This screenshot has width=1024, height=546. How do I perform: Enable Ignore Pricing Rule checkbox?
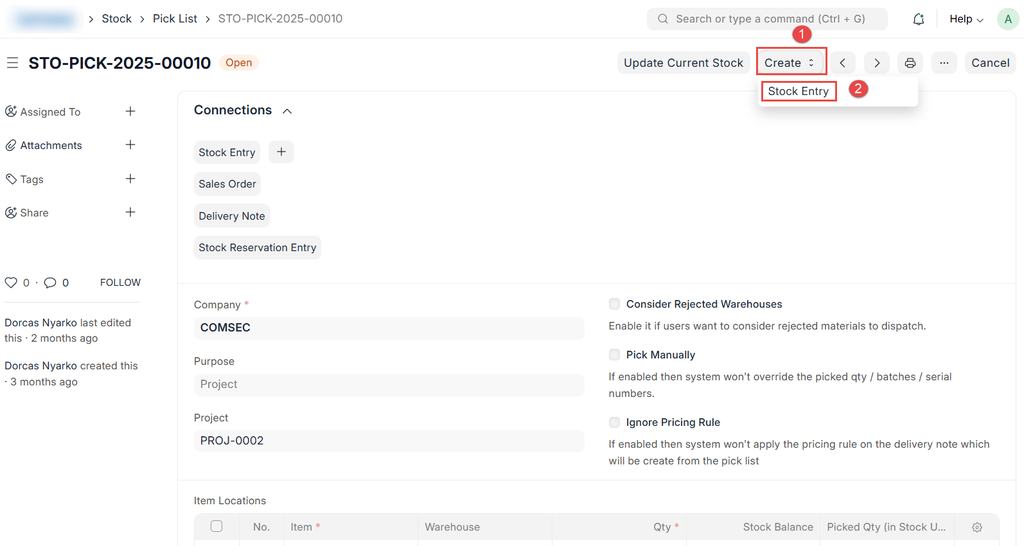coord(615,423)
